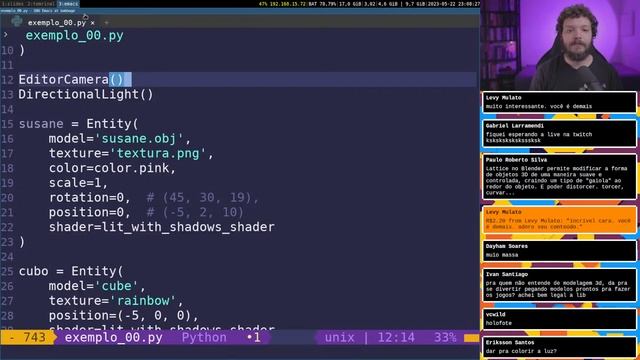
Task: Click position=0 on line 21
Action: pyautogui.click(x=86, y=212)
